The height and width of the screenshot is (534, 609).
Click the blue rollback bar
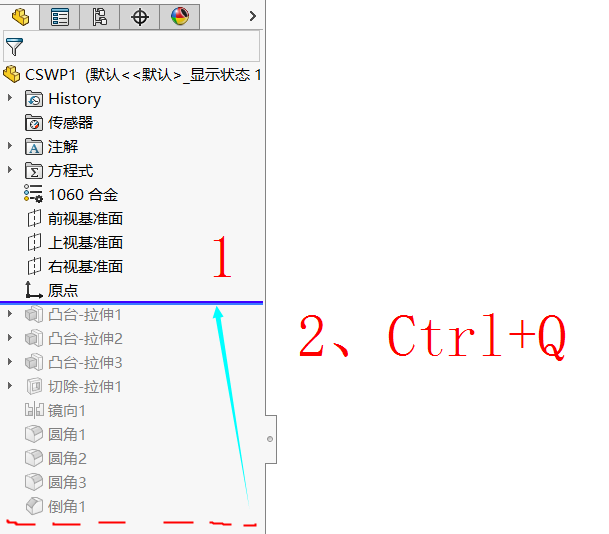[x=132, y=303]
